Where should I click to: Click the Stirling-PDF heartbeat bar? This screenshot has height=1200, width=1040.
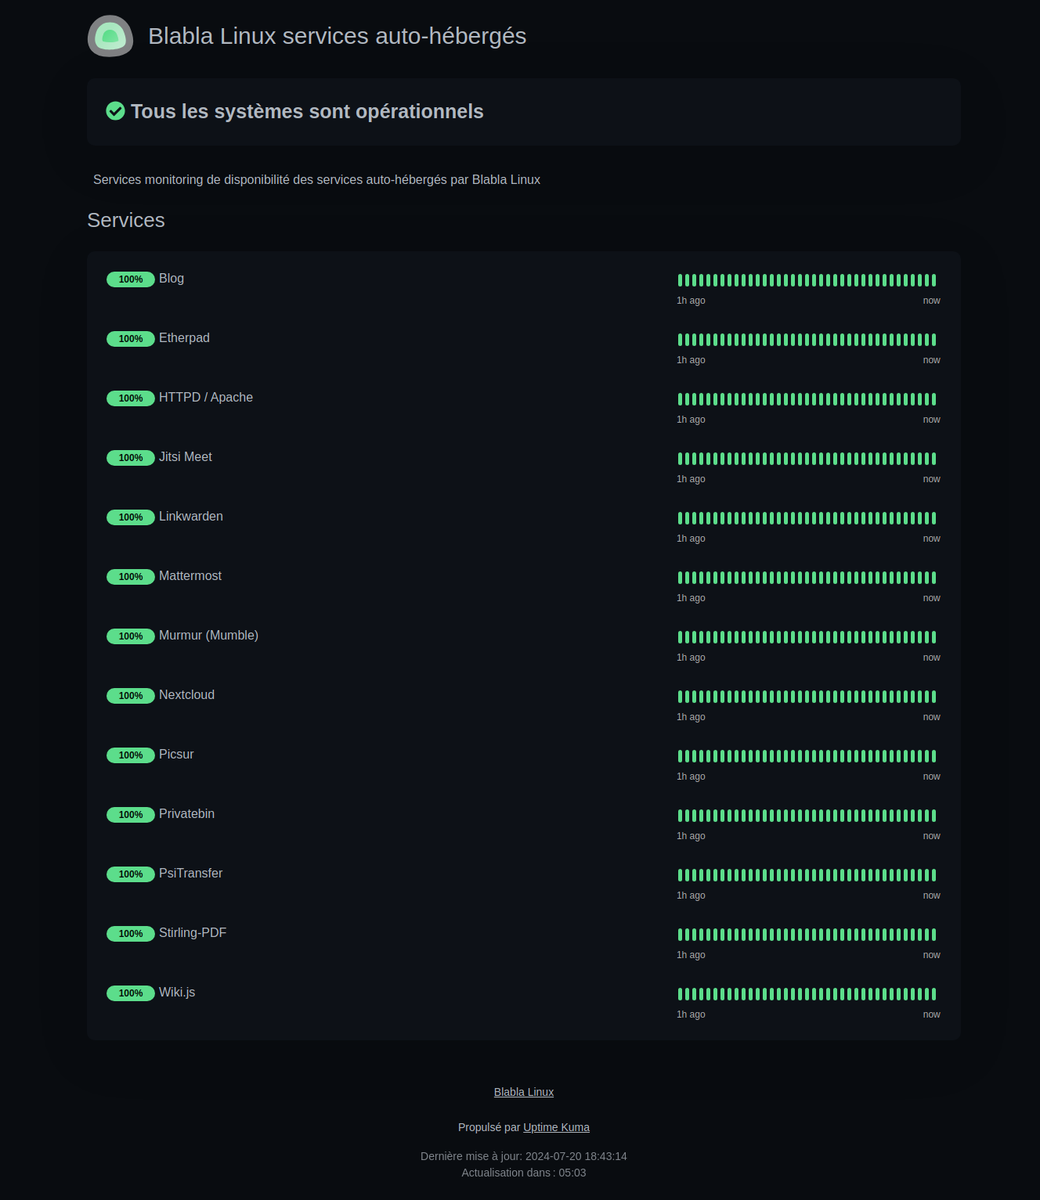click(x=807, y=935)
